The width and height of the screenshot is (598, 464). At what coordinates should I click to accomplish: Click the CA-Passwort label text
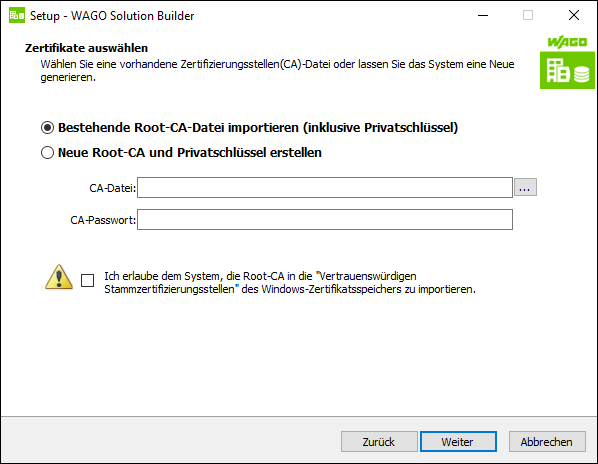103,220
